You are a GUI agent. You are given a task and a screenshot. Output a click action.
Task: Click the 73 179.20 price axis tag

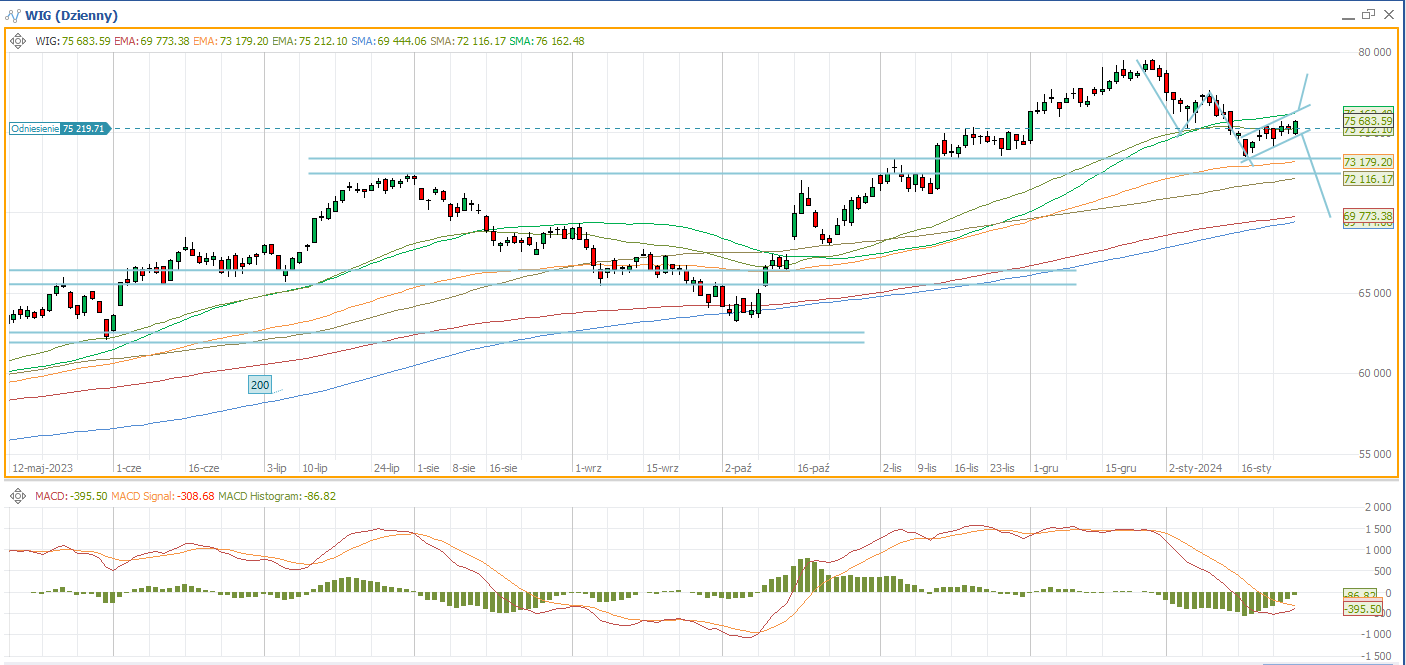[x=1367, y=162]
